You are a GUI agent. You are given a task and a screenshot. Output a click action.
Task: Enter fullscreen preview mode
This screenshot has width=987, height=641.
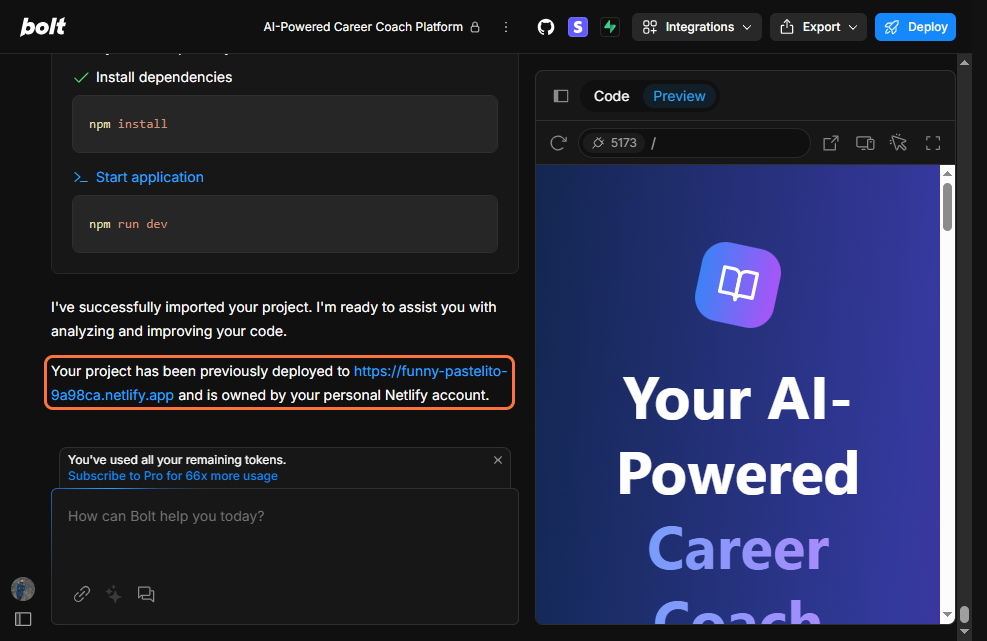coord(933,143)
